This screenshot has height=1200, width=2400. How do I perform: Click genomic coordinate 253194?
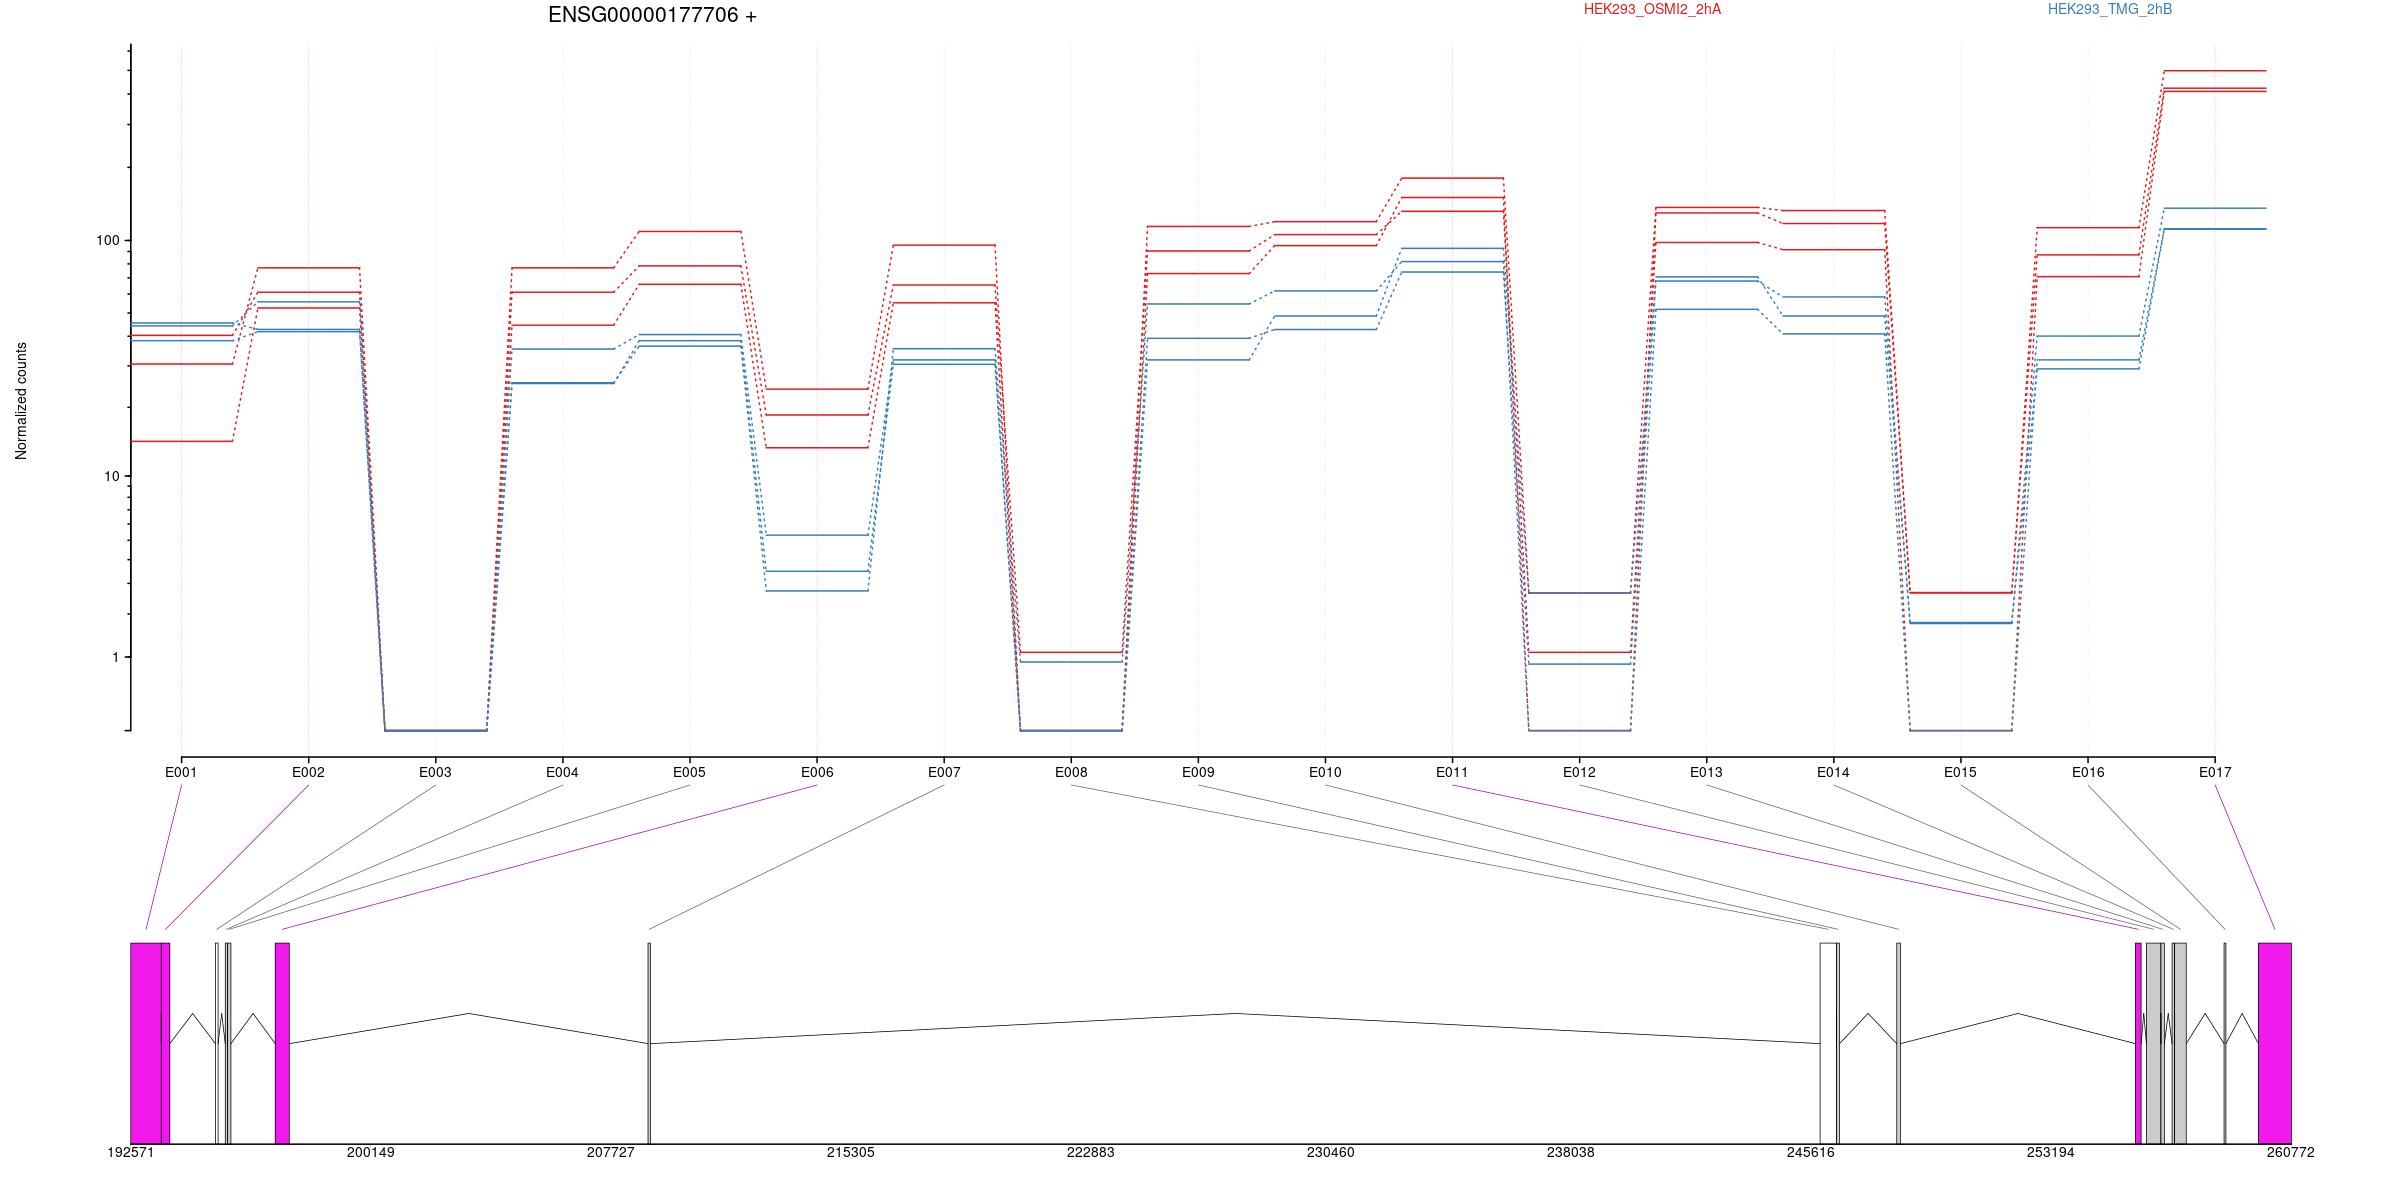[2051, 1152]
